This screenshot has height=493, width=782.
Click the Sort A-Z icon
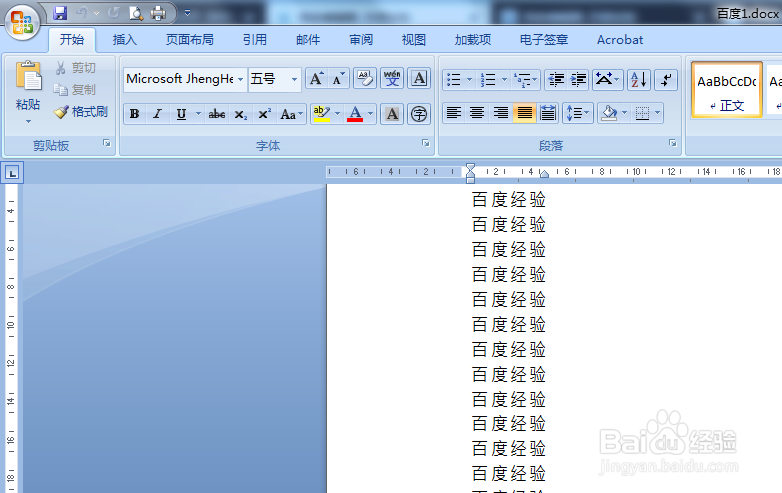pyautogui.click(x=639, y=79)
